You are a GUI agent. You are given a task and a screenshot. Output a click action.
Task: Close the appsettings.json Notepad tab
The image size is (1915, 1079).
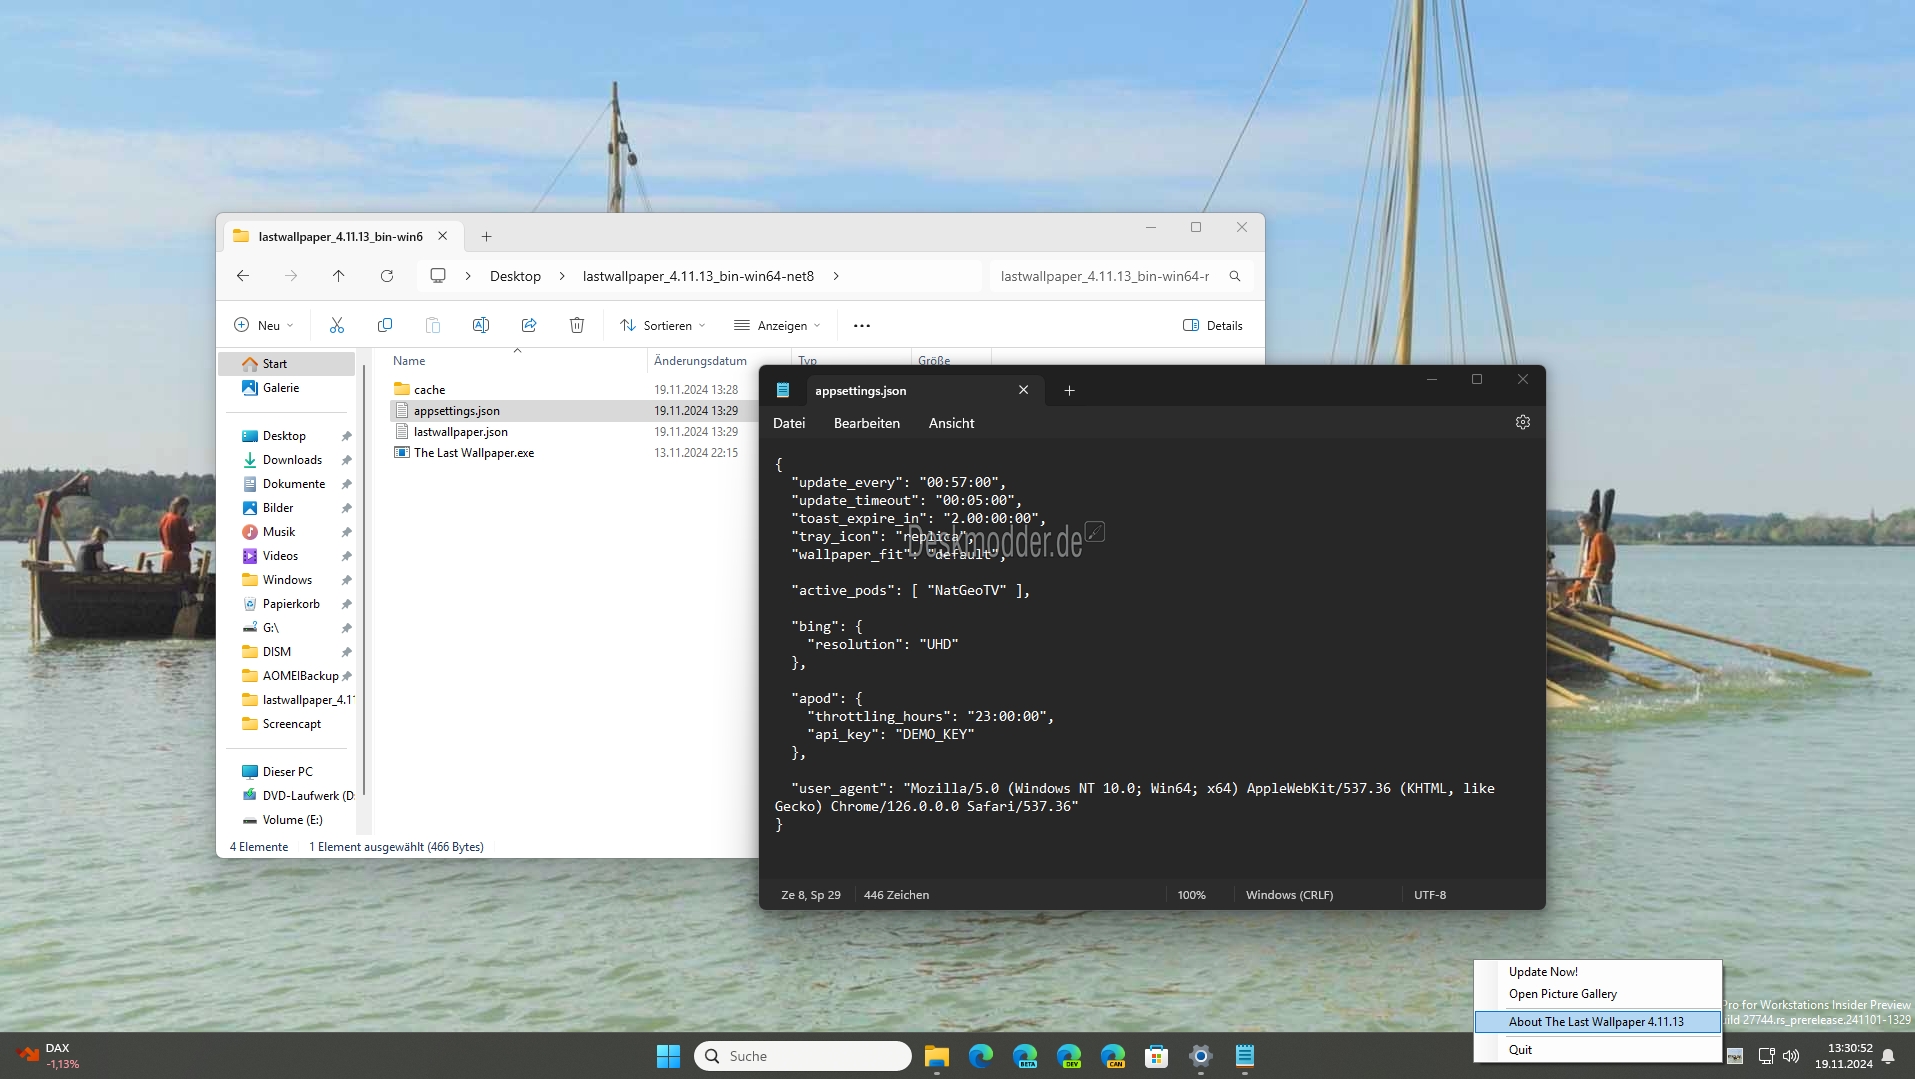click(1023, 390)
